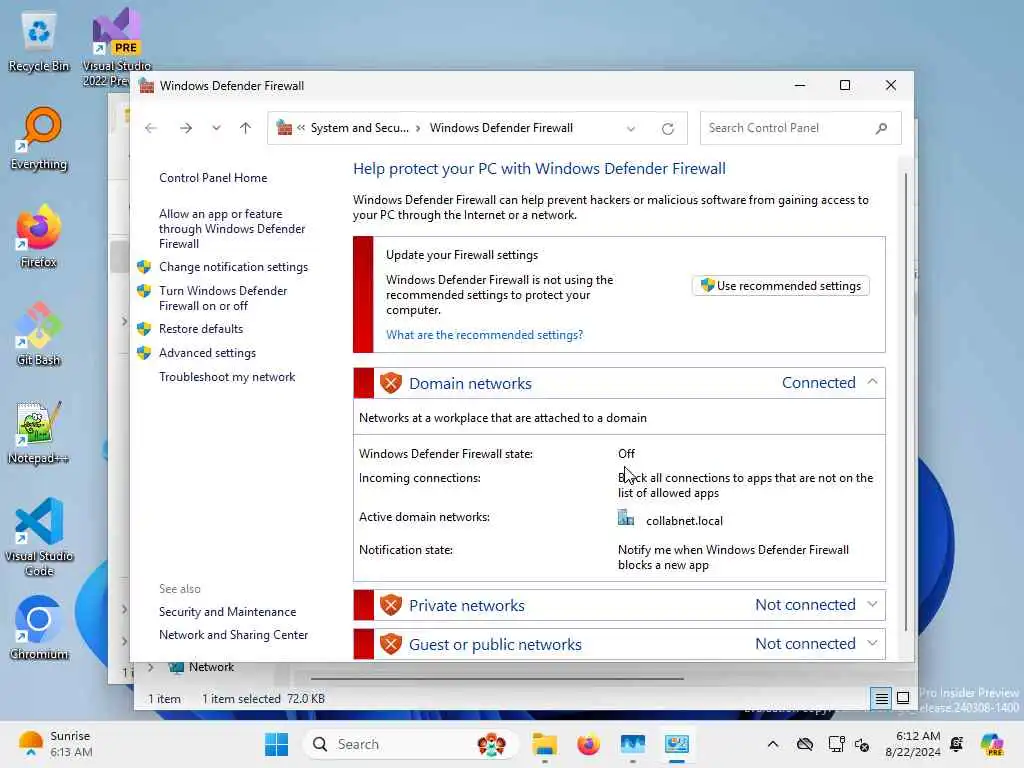Open the Windows Start menu

(277, 744)
